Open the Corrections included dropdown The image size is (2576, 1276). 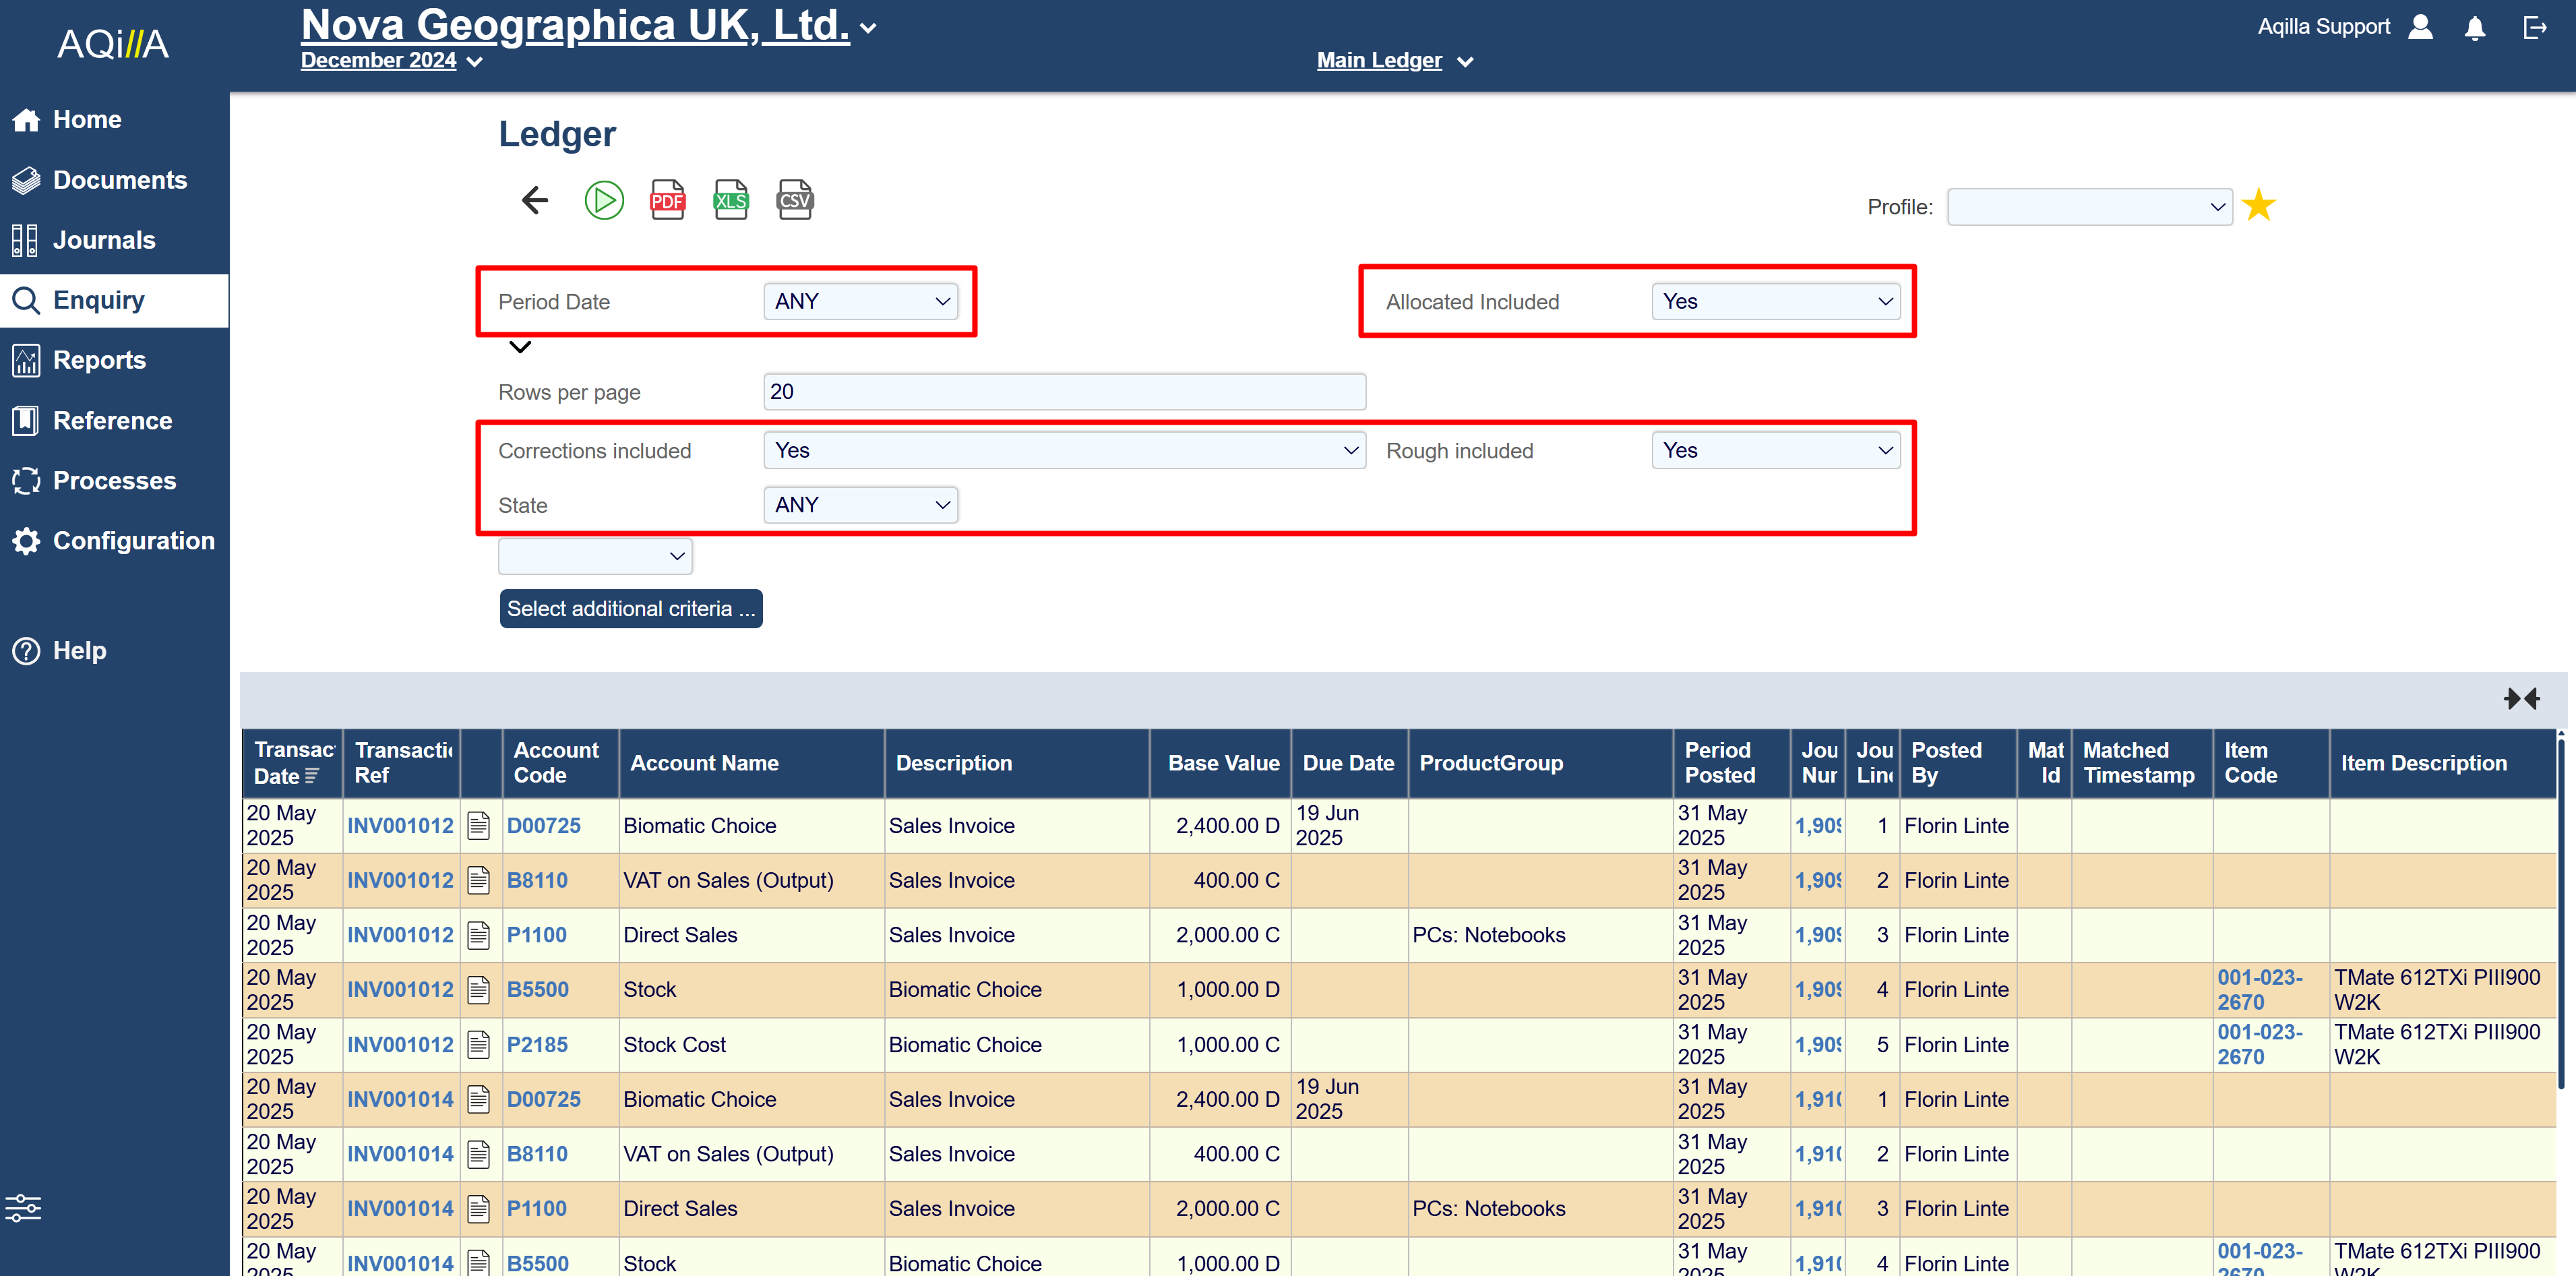[1064, 450]
